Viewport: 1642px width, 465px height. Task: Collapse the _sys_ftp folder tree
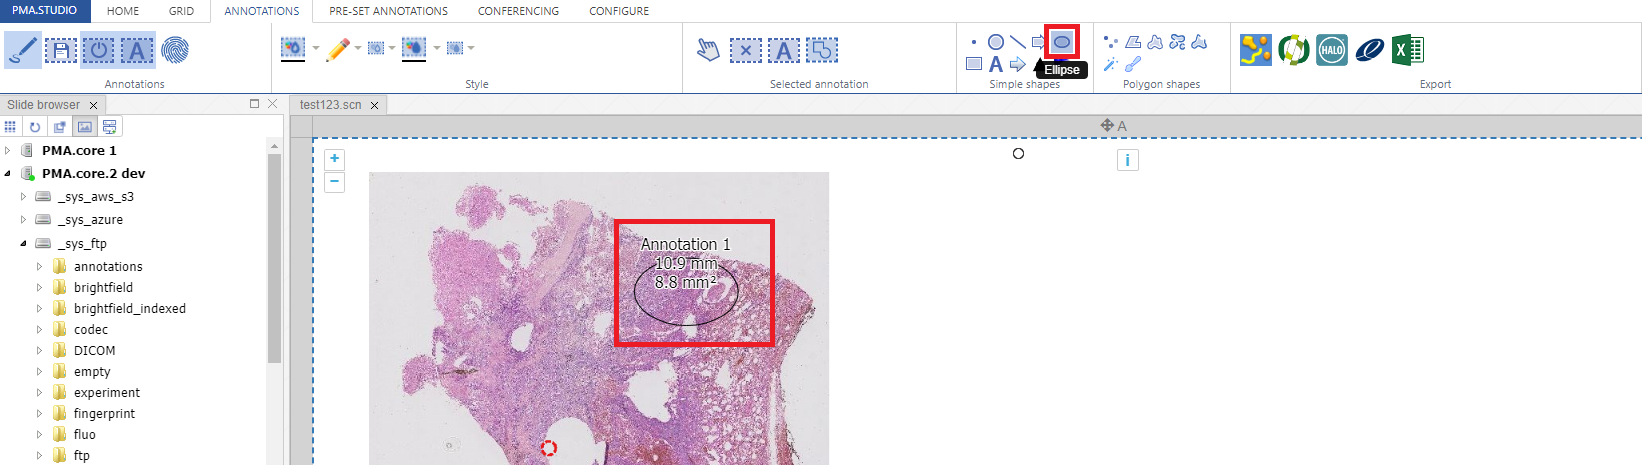tap(23, 243)
